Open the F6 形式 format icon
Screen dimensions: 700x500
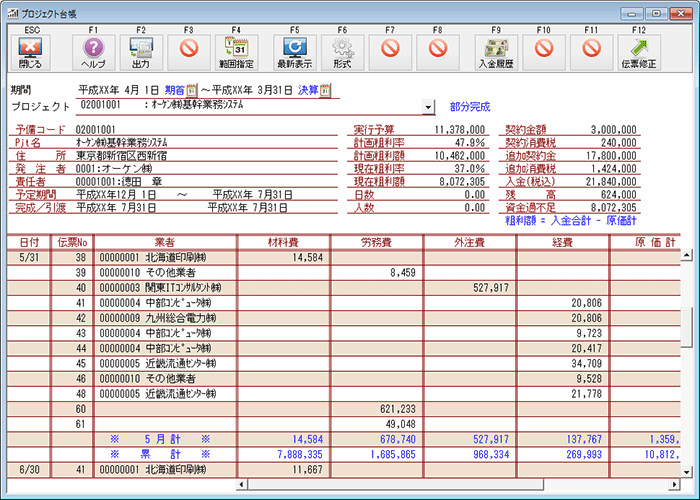[342, 52]
